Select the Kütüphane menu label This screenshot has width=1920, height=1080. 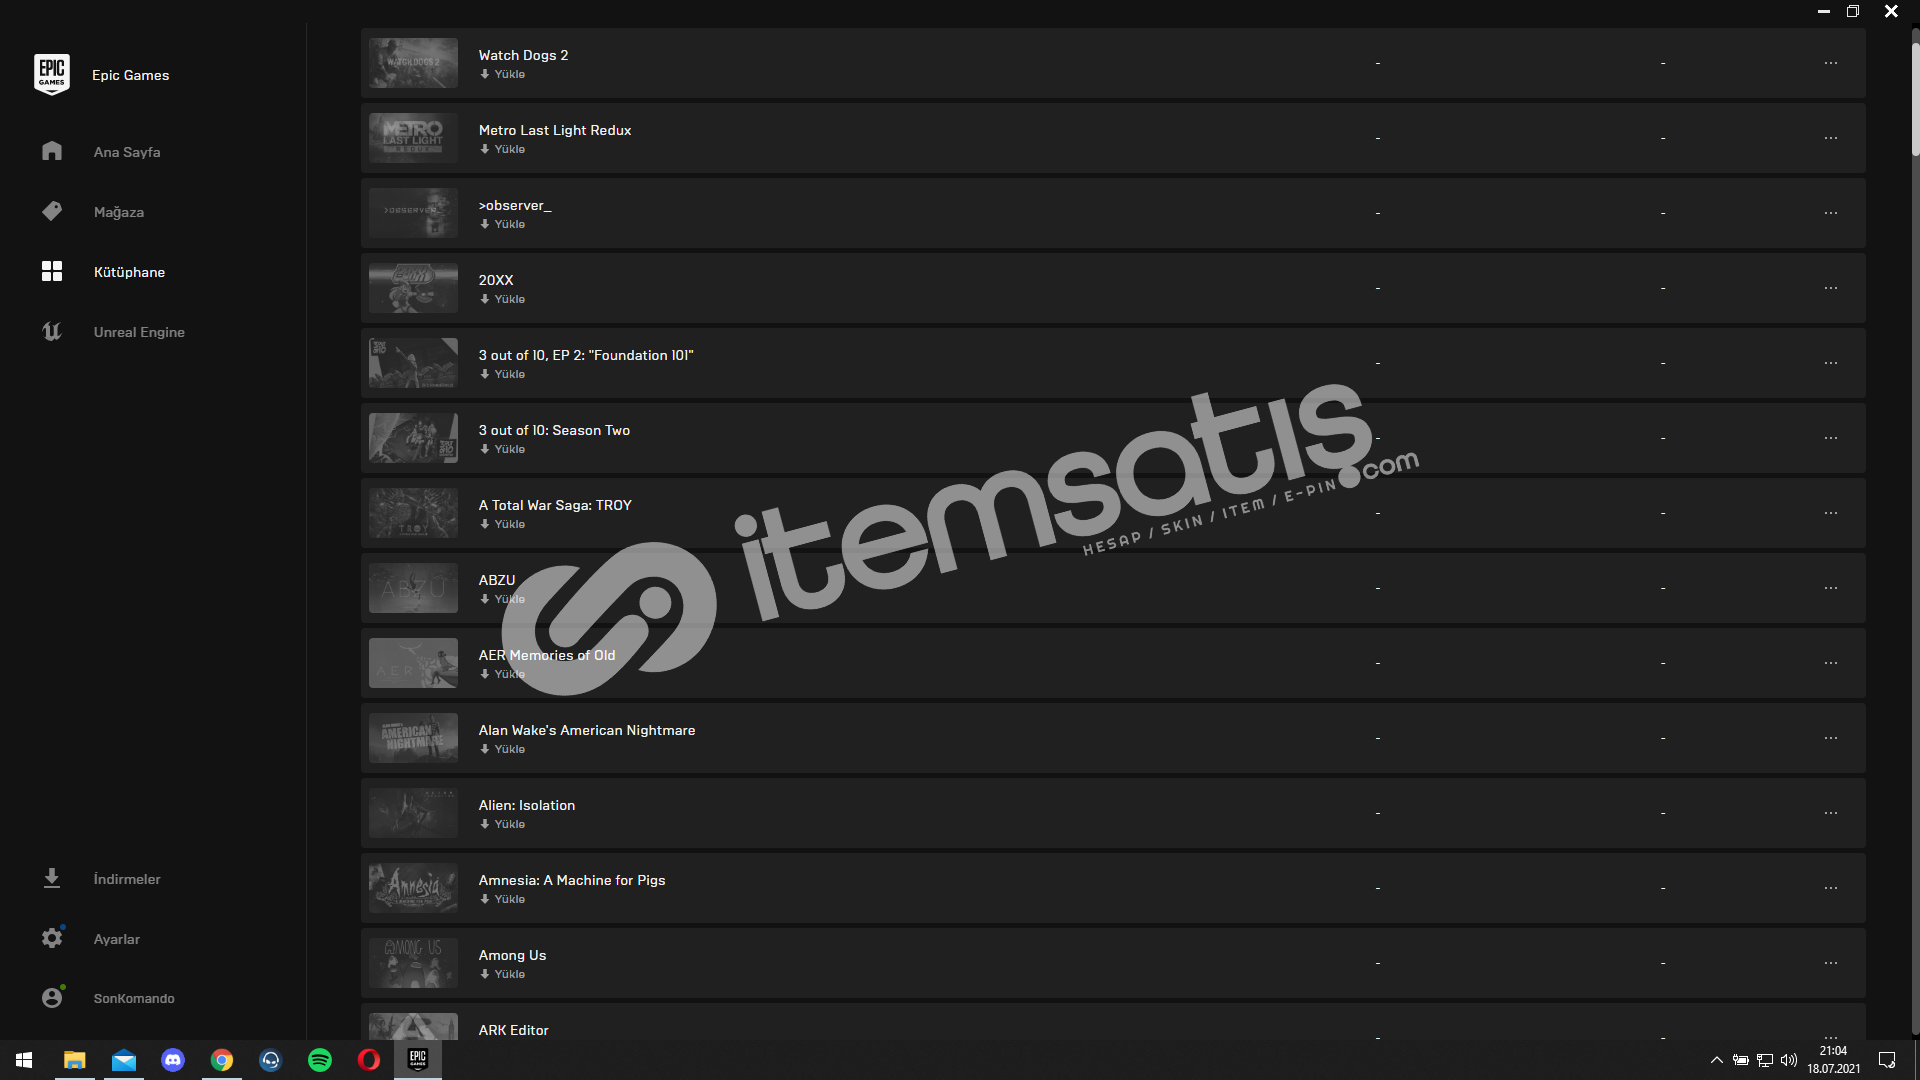pyautogui.click(x=129, y=272)
